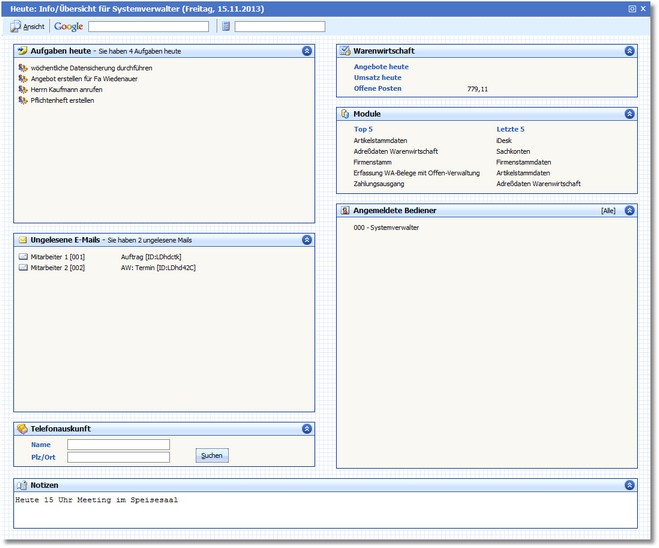
Task: Click the calculator icon in toolbar
Action: (226, 27)
